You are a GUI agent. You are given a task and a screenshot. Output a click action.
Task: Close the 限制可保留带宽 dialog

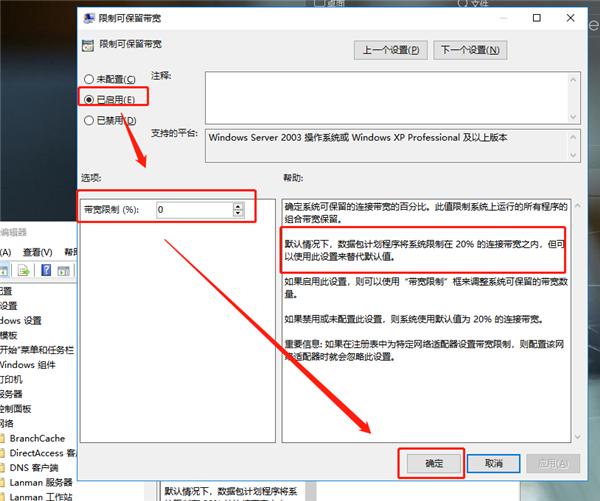coord(571,18)
